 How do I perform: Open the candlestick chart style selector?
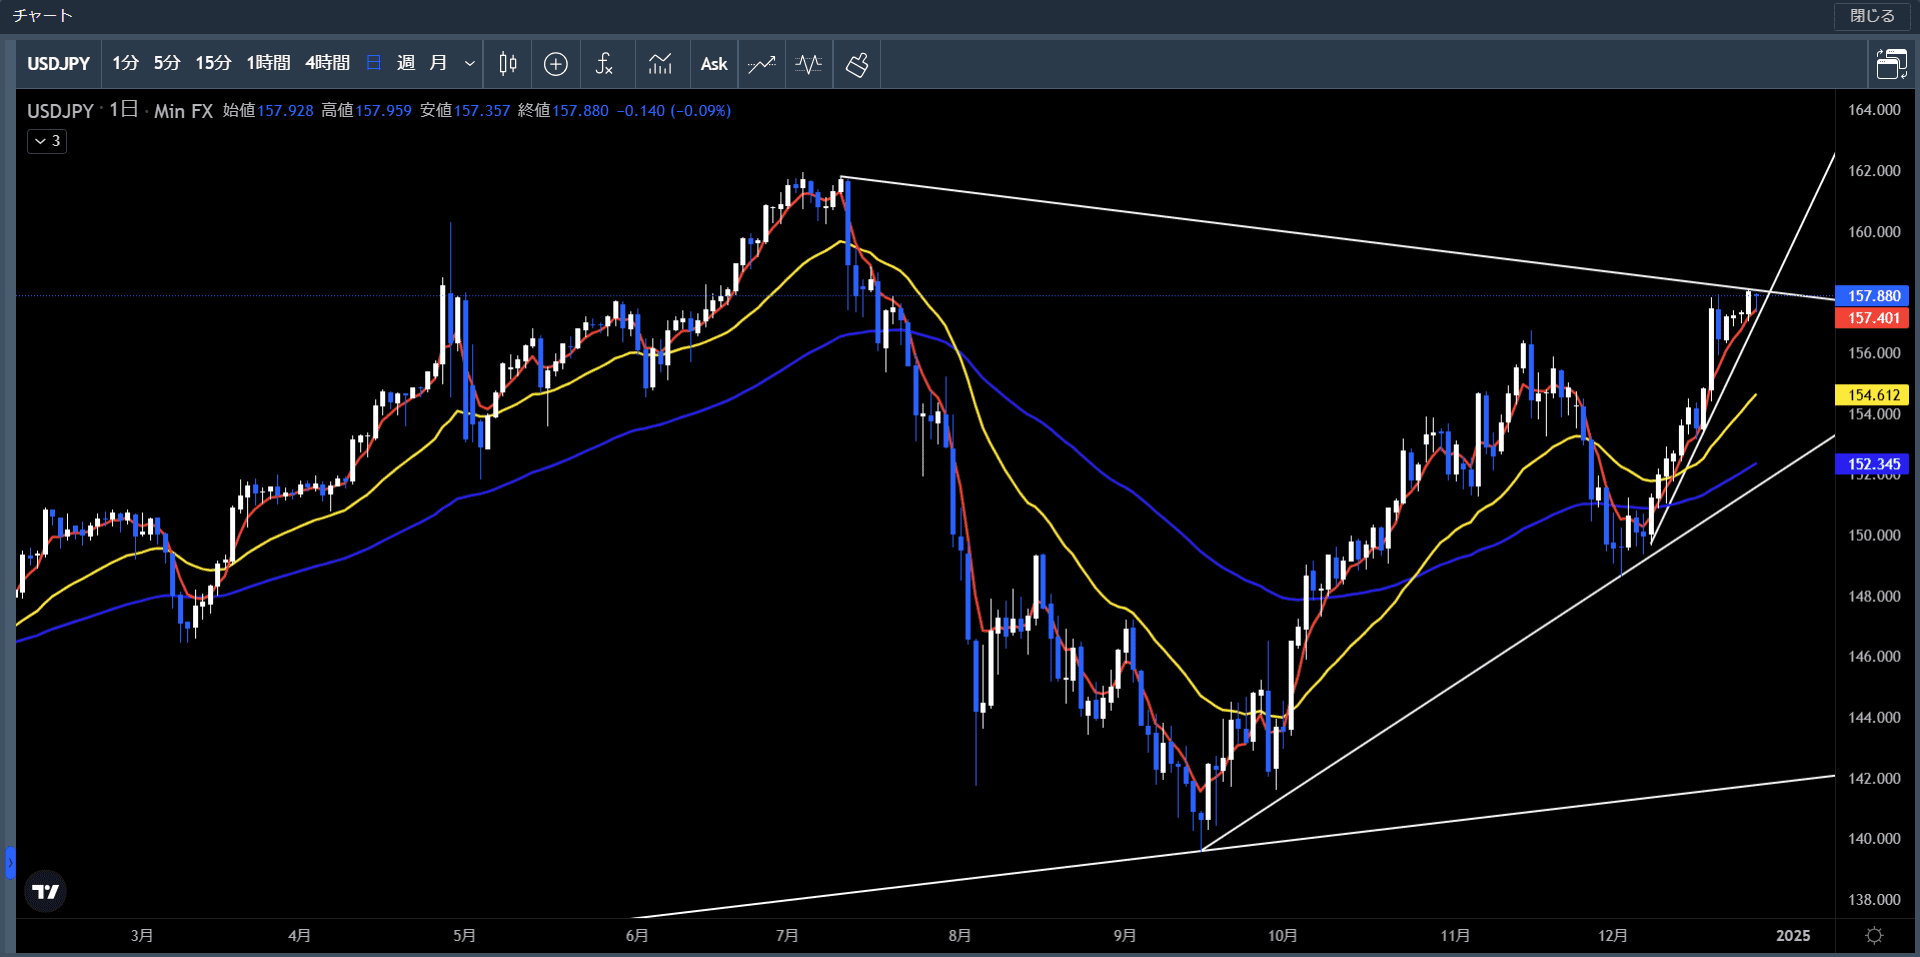tap(508, 64)
